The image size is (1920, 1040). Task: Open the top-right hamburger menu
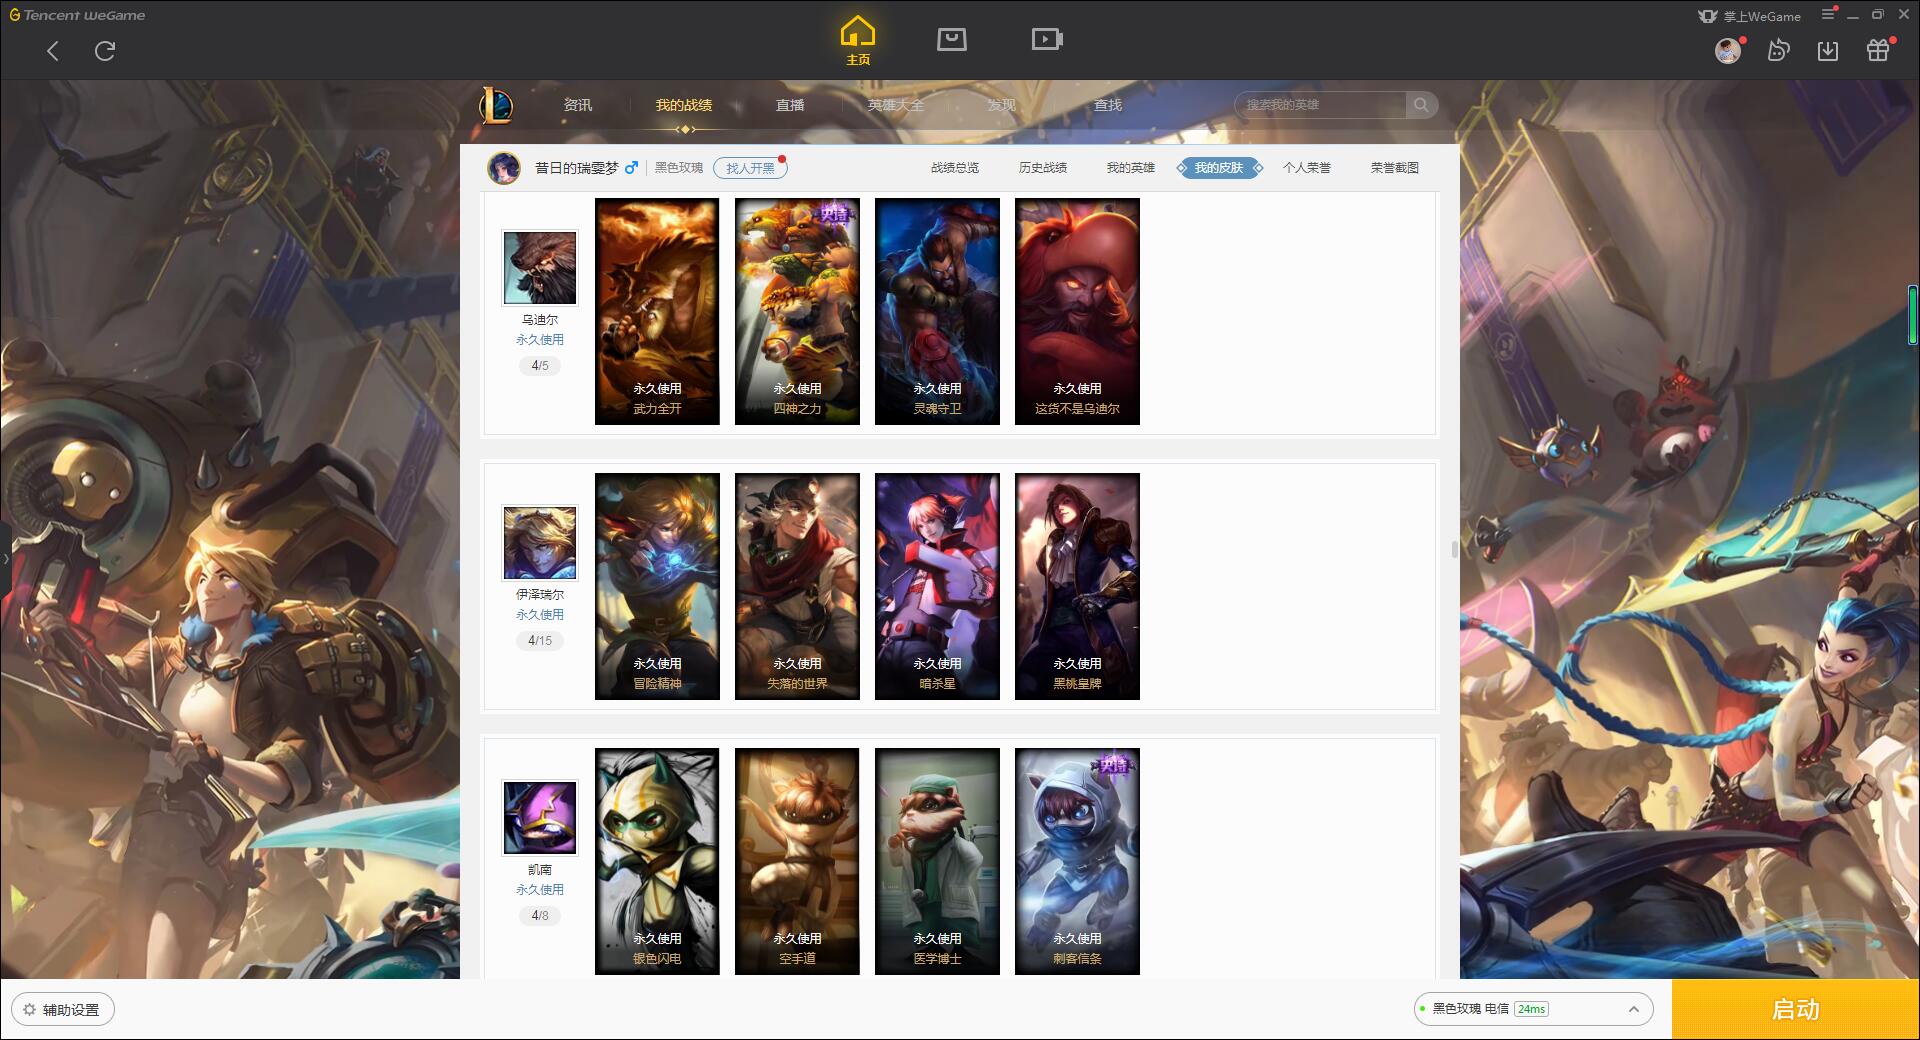point(1828,14)
